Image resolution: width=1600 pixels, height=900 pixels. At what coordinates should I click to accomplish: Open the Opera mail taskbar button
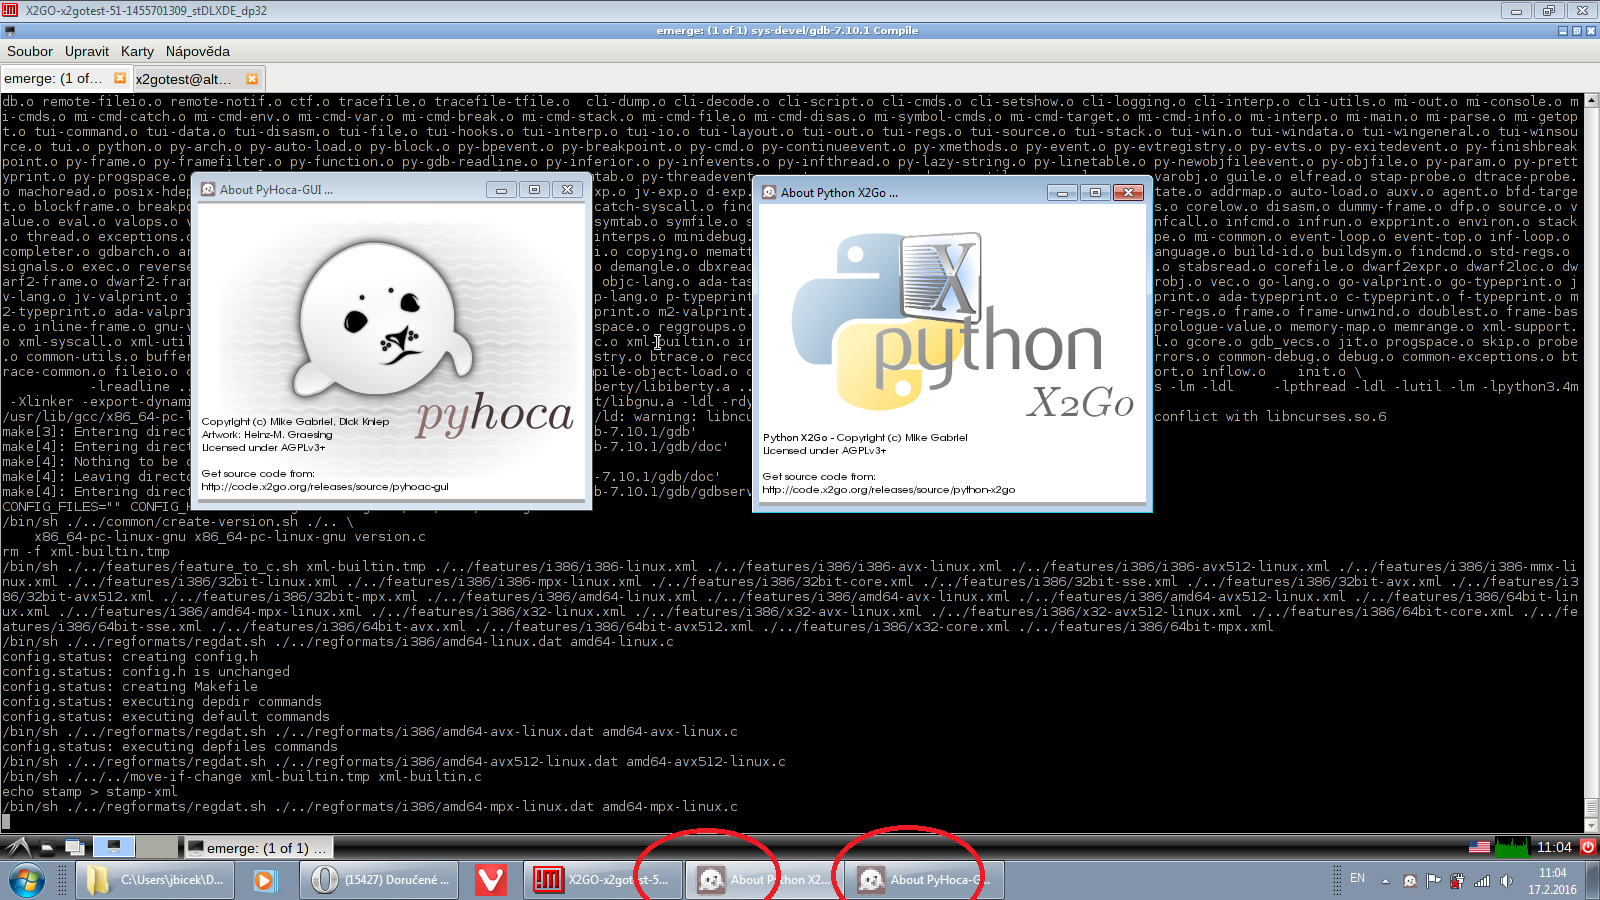(381, 880)
